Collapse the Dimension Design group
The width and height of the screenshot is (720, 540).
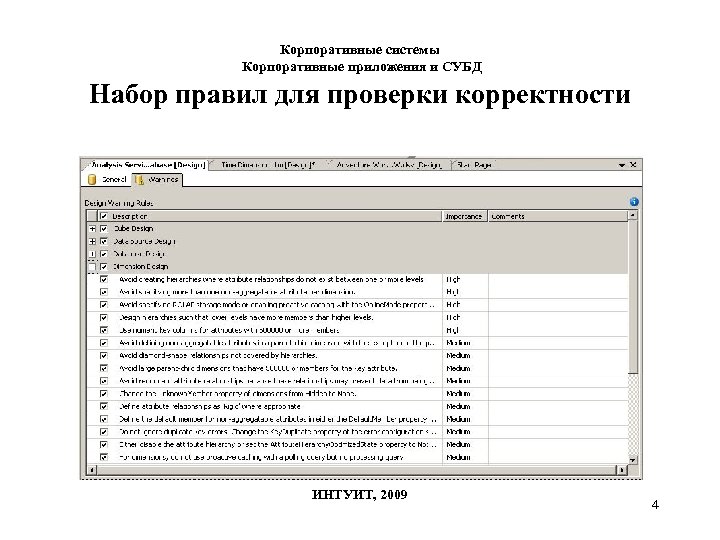92,267
